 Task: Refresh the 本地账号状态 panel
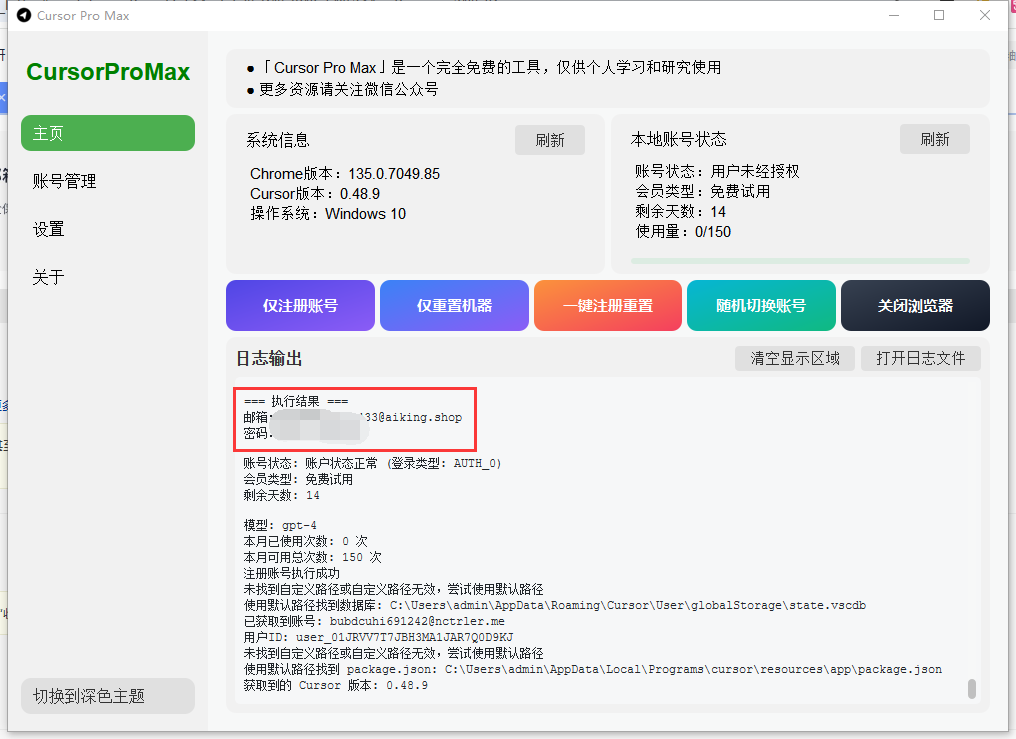coord(934,139)
